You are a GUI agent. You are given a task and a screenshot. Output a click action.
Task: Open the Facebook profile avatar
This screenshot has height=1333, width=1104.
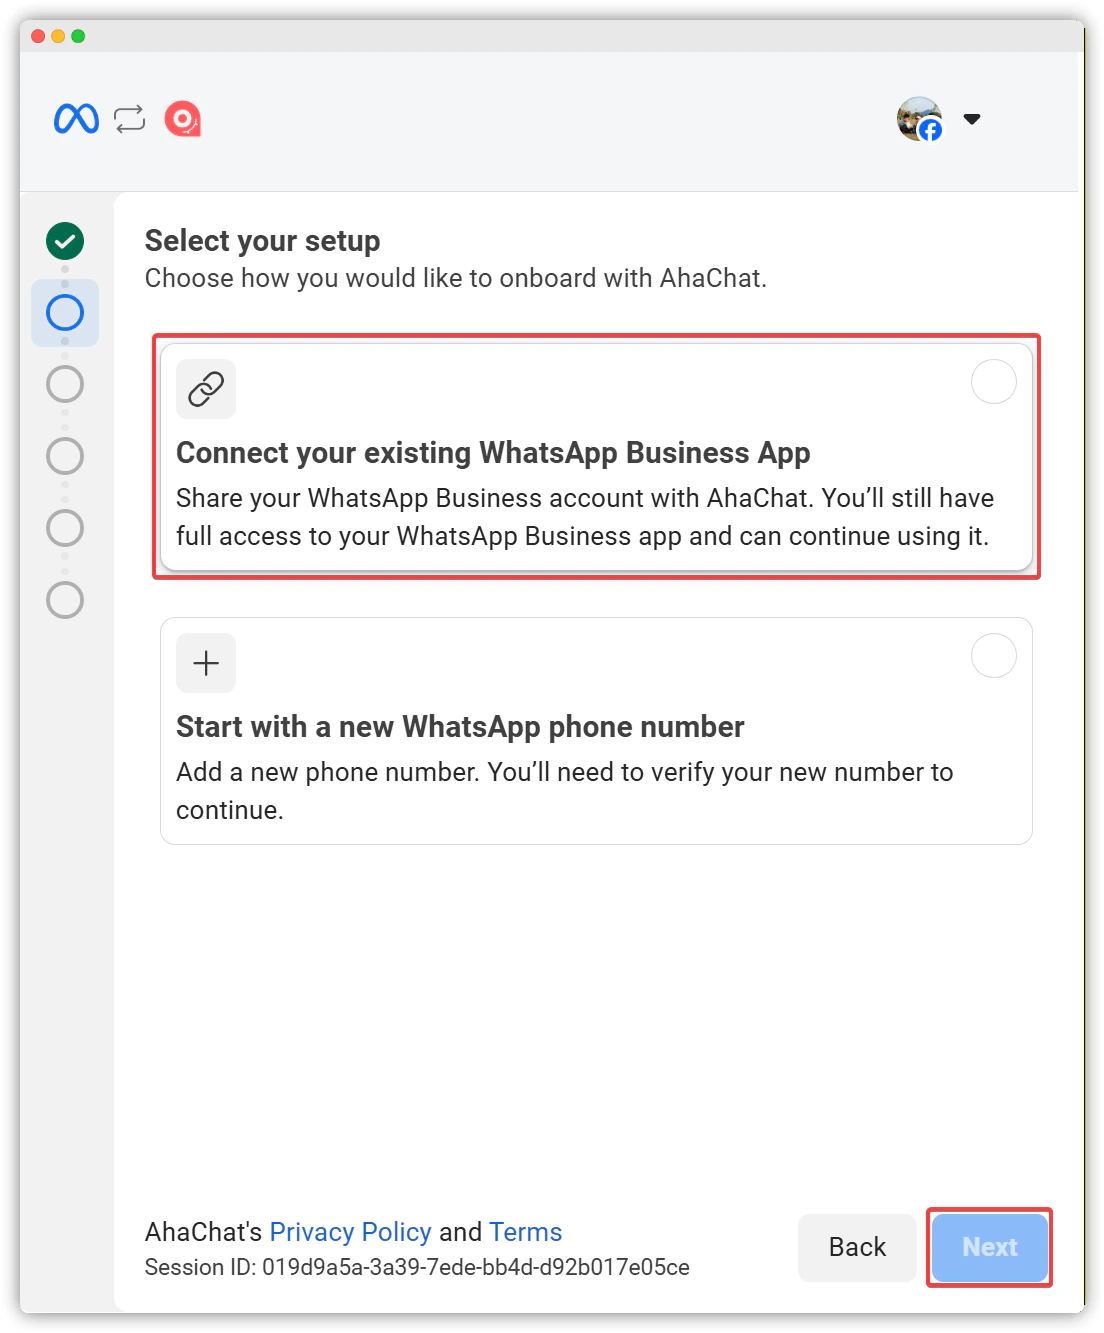pos(919,119)
